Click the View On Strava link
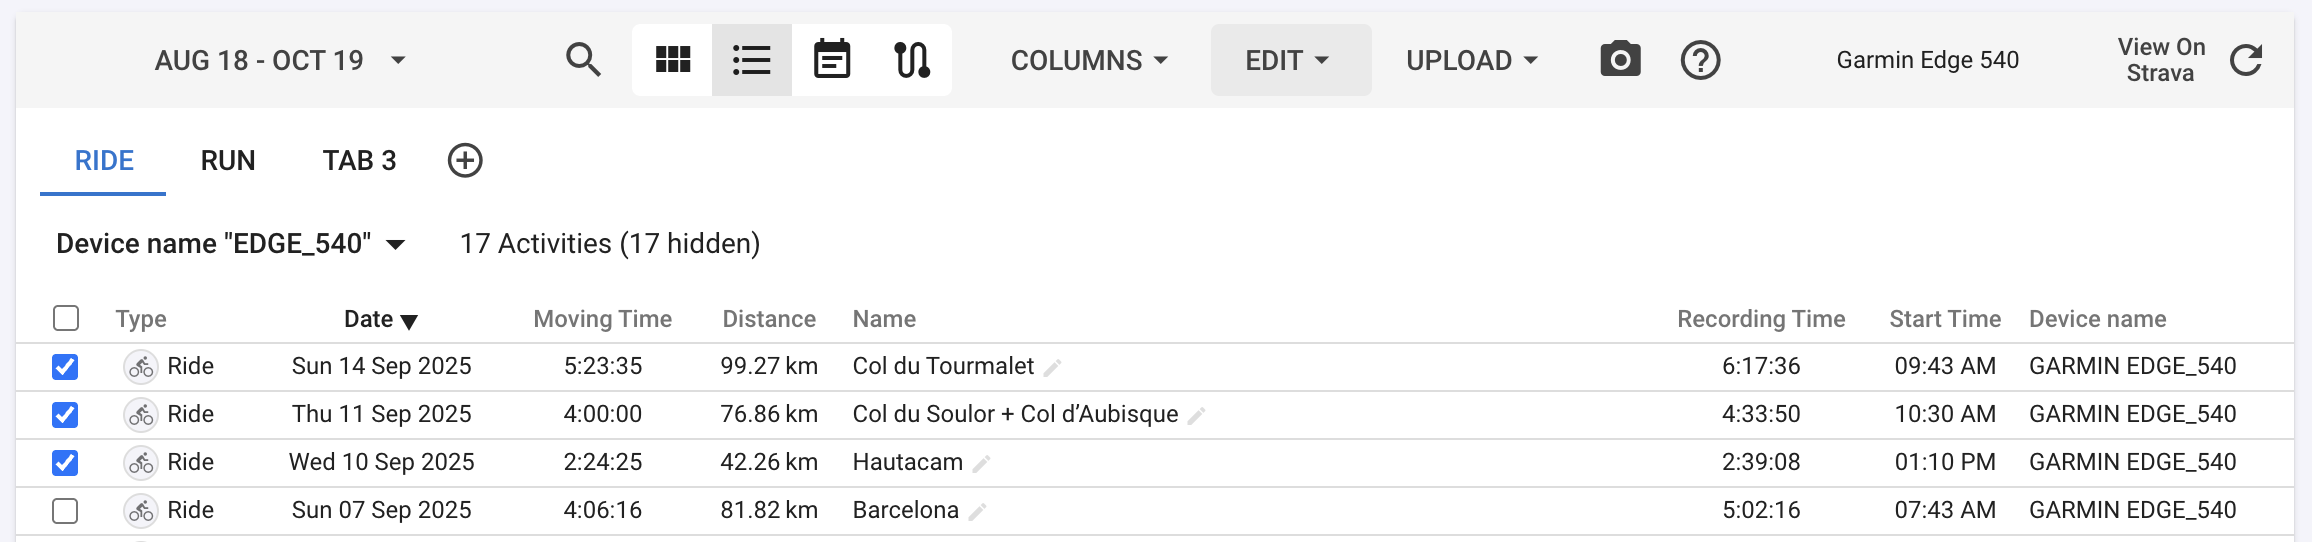Screen dimensions: 2312x542 click(x=2160, y=60)
